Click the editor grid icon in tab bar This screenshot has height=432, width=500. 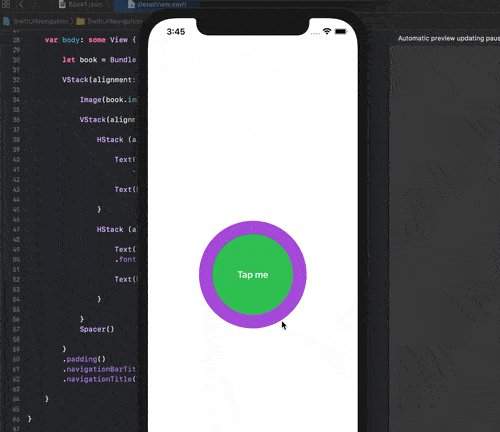click(x=6, y=4)
